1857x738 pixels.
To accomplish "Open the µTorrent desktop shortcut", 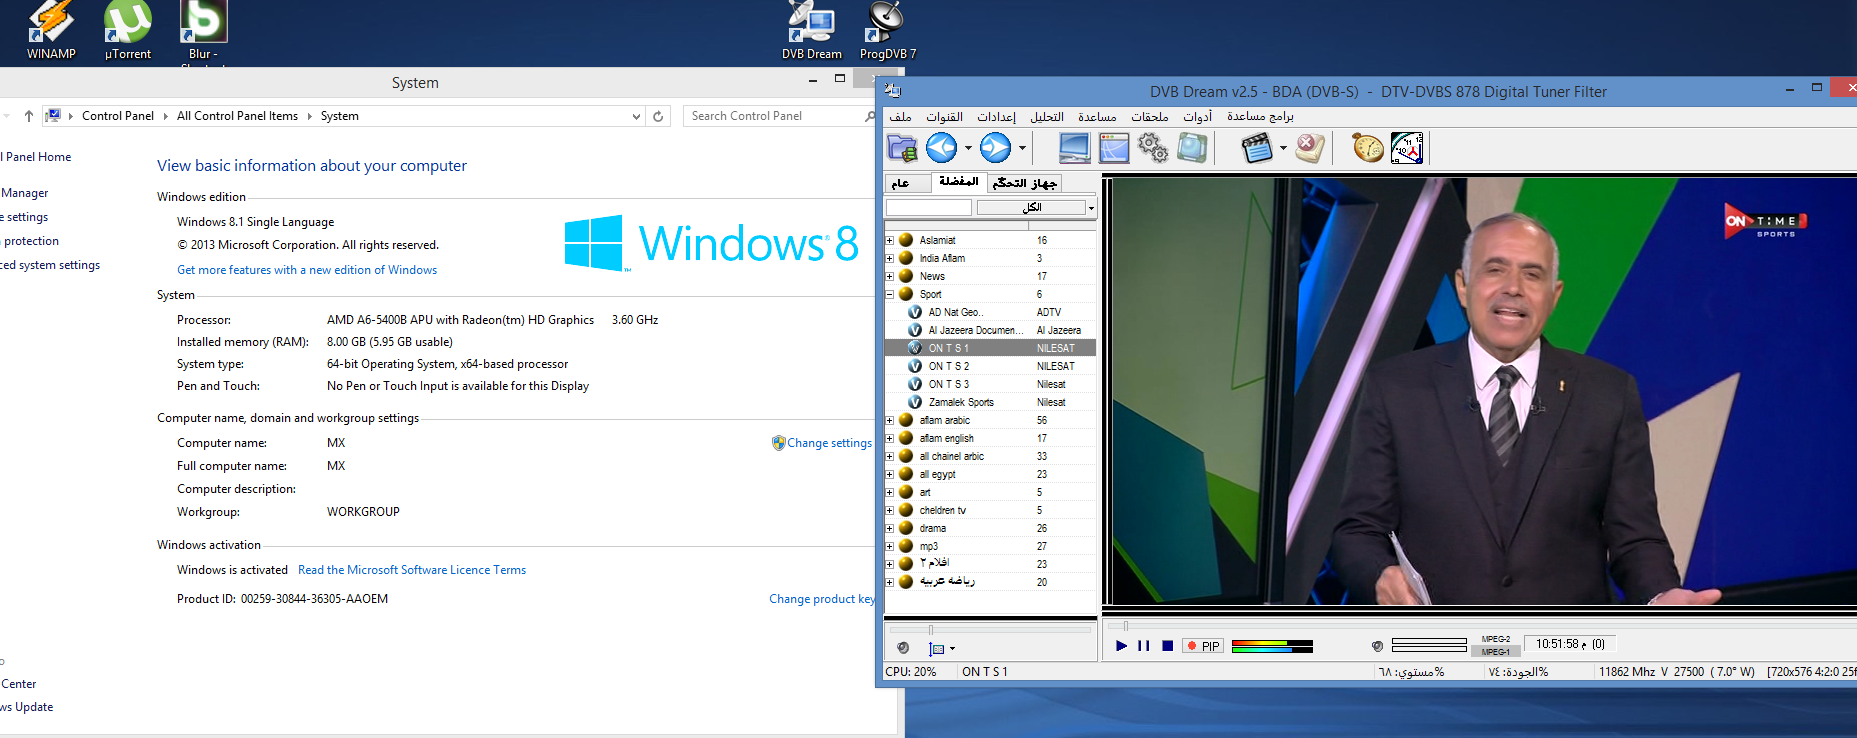I will (x=128, y=31).
